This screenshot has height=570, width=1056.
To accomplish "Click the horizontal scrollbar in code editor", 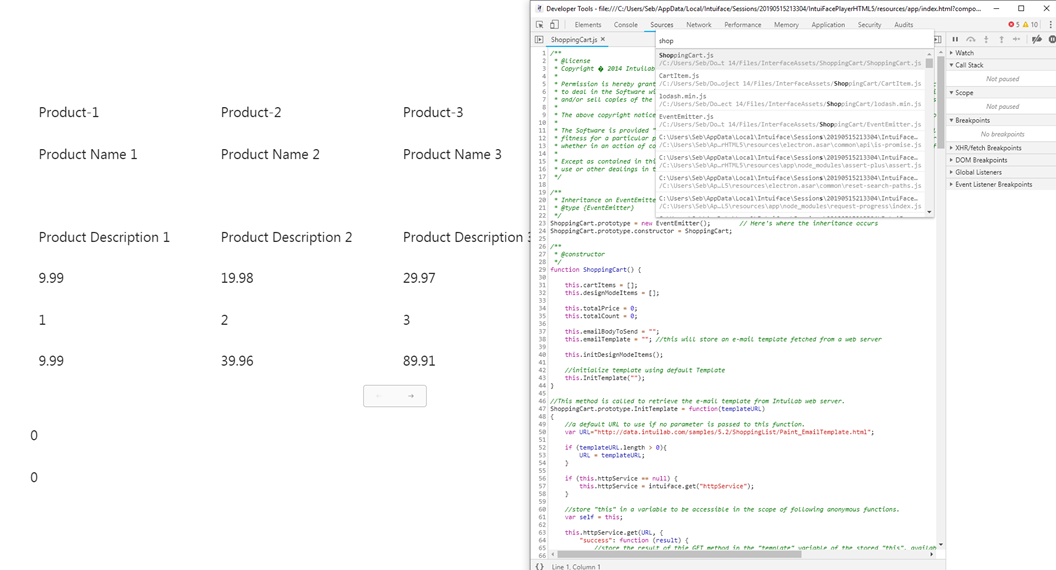I will [x=680, y=554].
